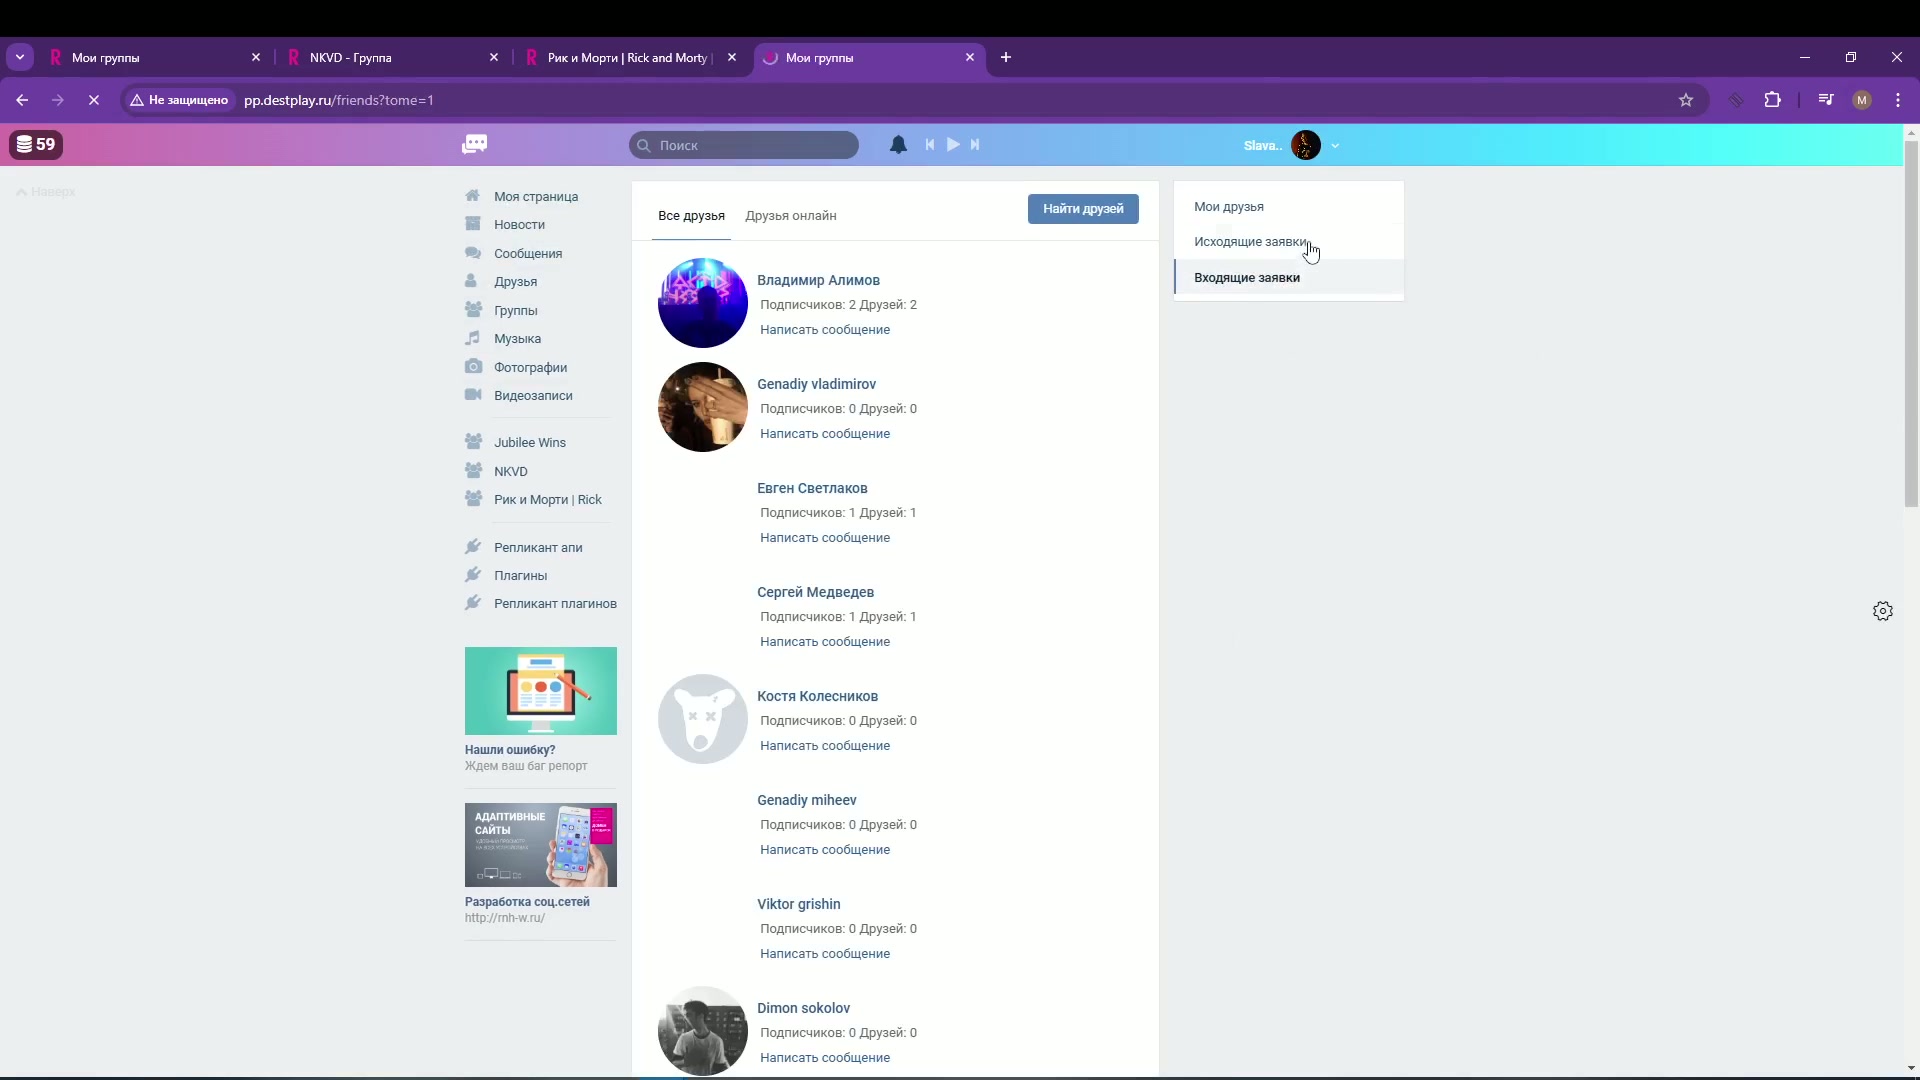Open the Chrome three-dot menu
This screenshot has width=1920, height=1080.
tap(1898, 100)
